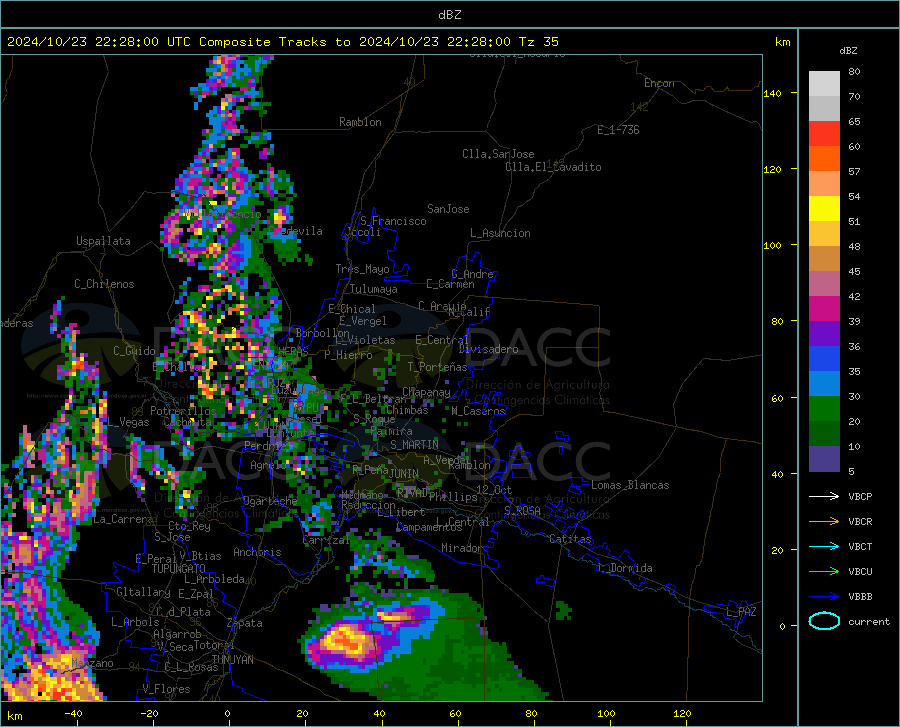
Task: Click the TUPUNGATO city label
Action: [179, 569]
